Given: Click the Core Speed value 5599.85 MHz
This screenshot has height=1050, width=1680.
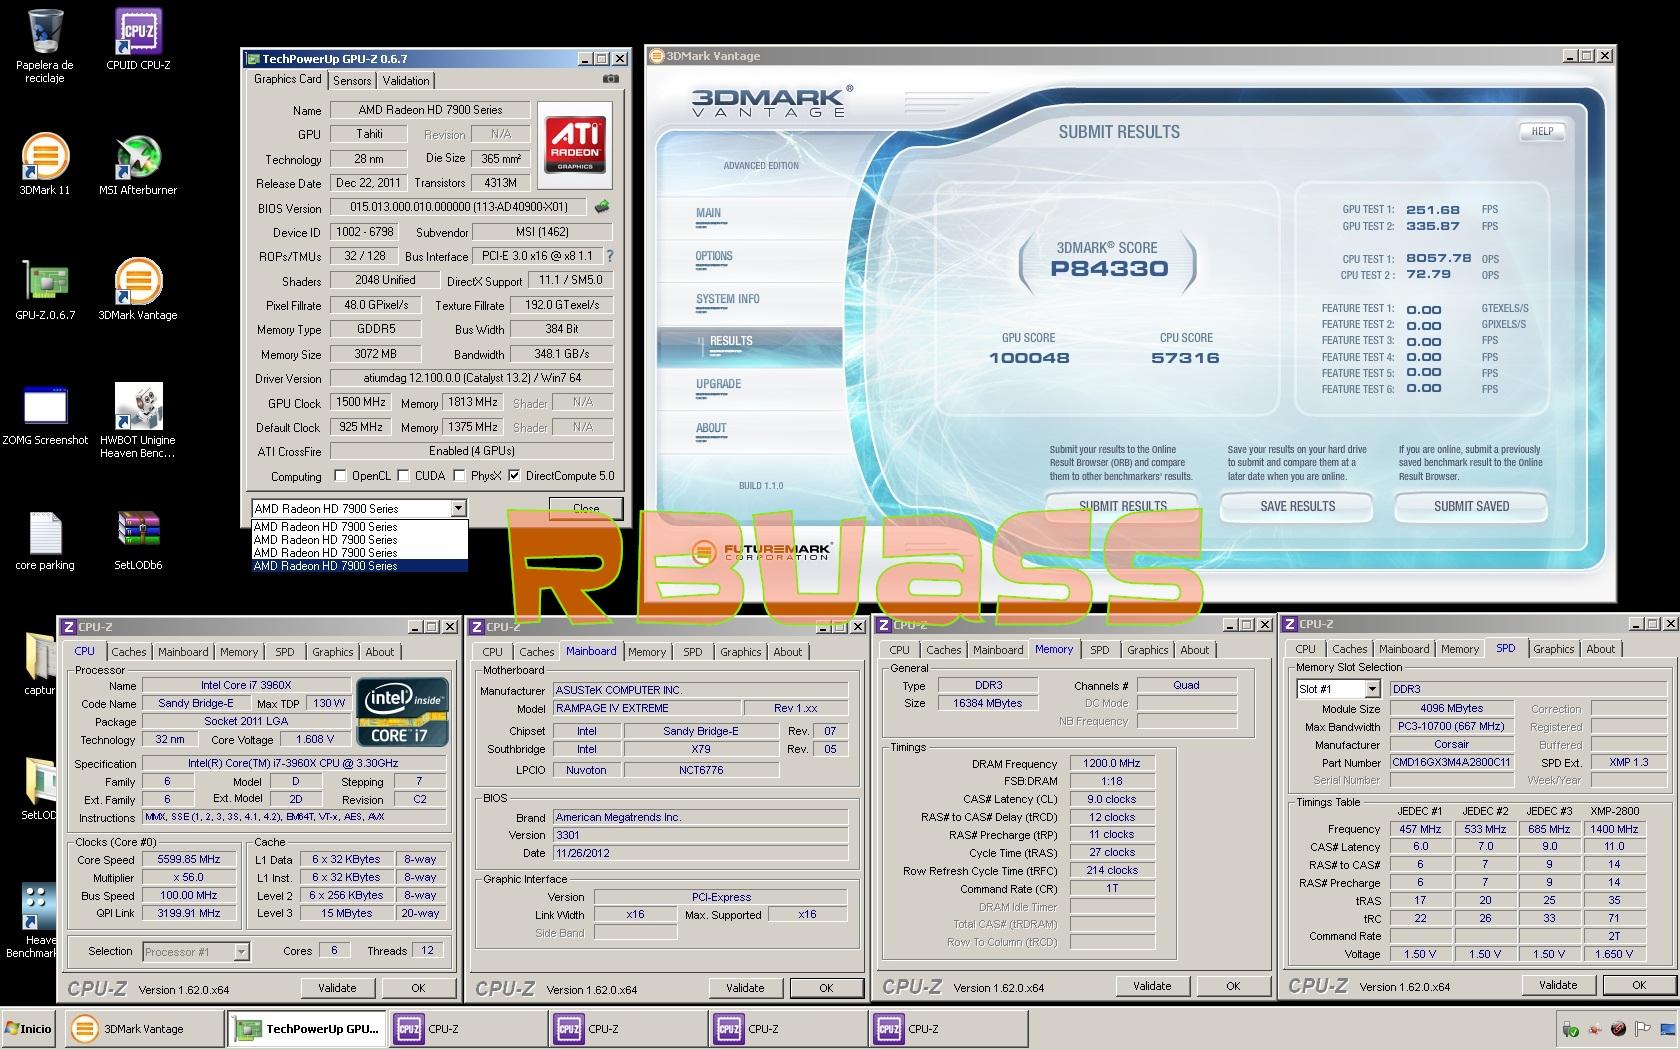Looking at the screenshot, I should [190, 859].
